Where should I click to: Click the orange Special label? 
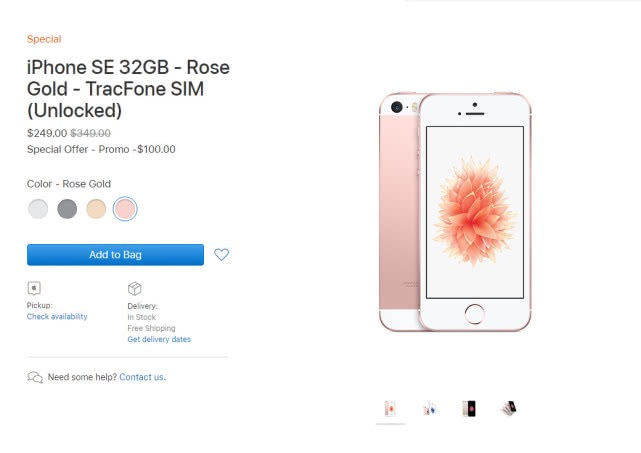pos(44,40)
